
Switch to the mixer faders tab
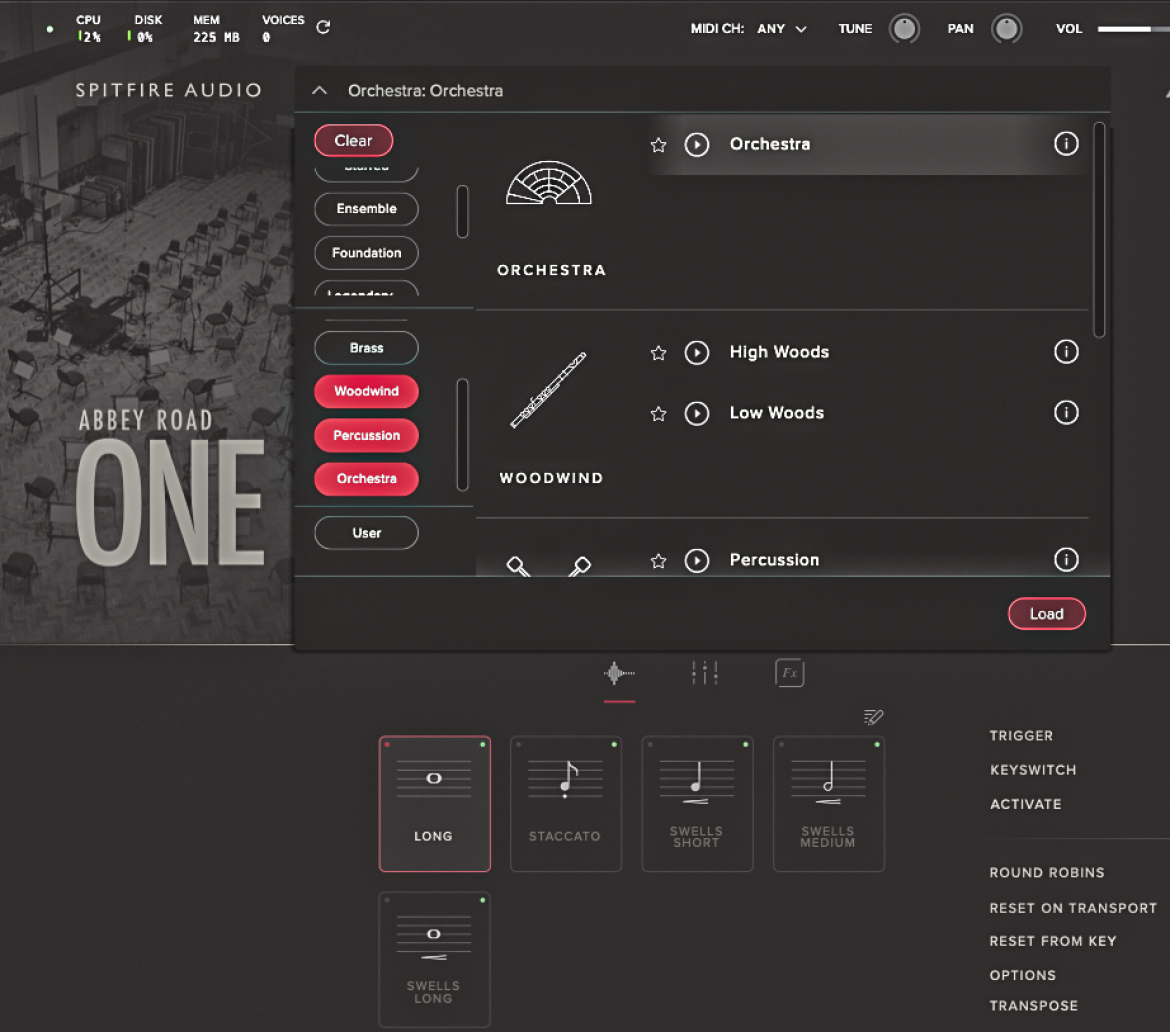704,673
